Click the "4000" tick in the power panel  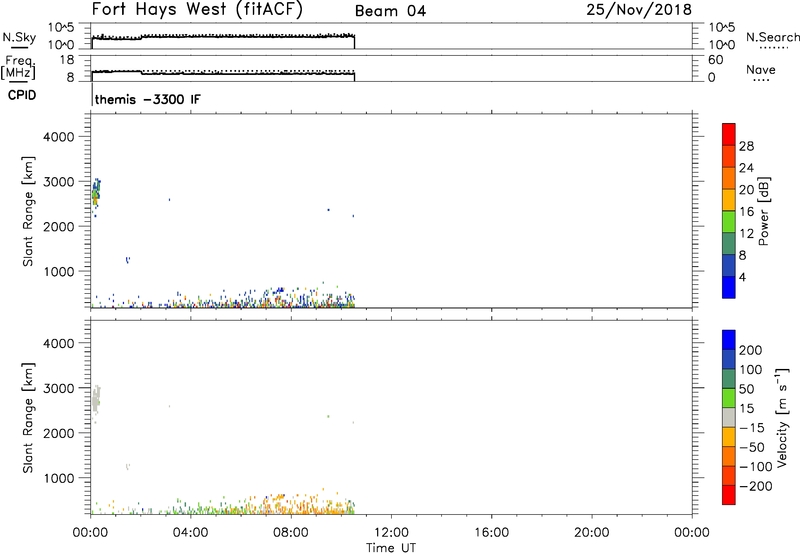tap(59, 137)
